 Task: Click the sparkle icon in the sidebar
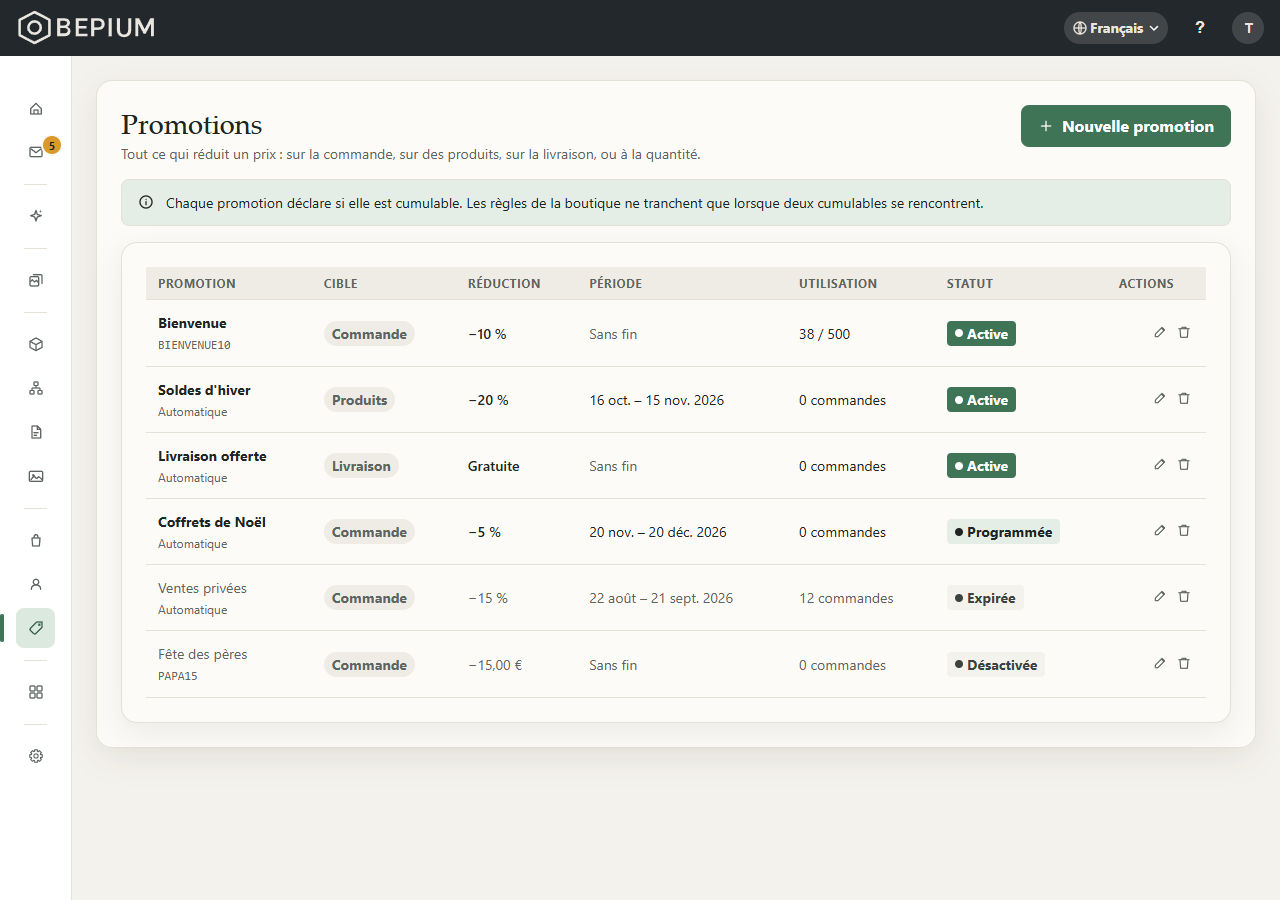(x=36, y=216)
